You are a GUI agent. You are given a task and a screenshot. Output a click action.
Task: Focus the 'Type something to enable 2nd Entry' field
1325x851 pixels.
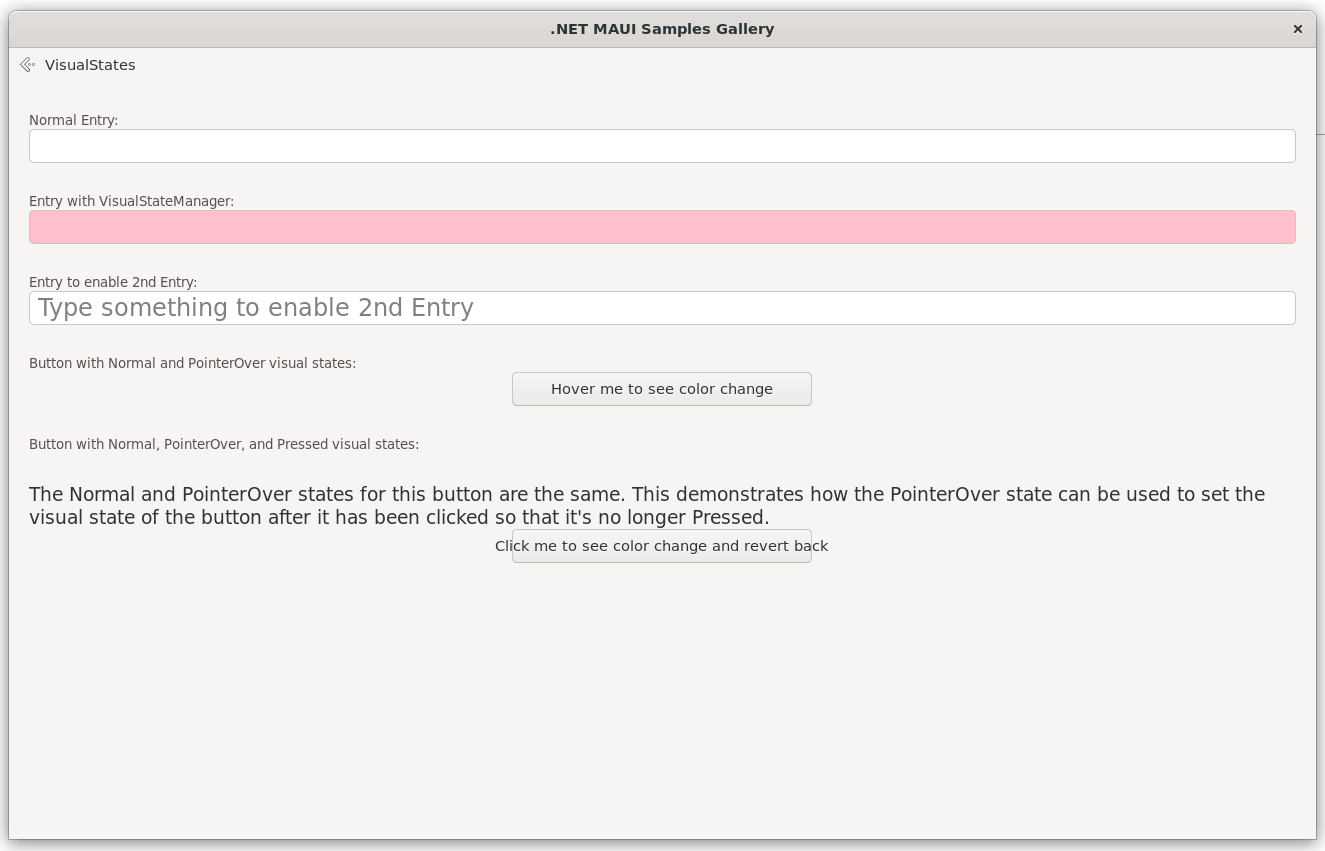(x=660, y=308)
